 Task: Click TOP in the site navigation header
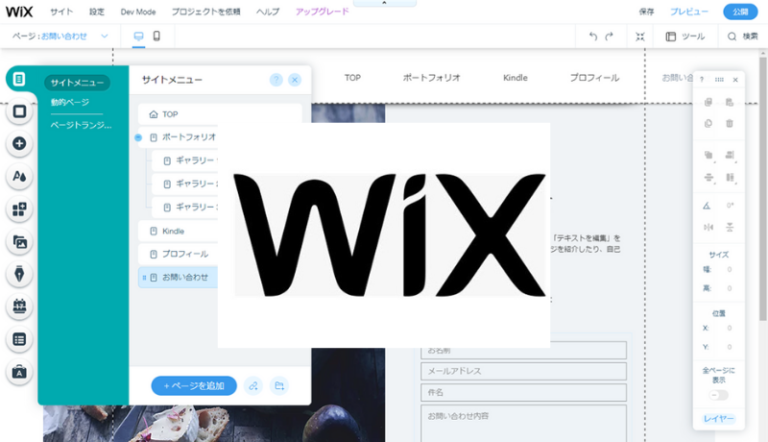click(x=352, y=77)
